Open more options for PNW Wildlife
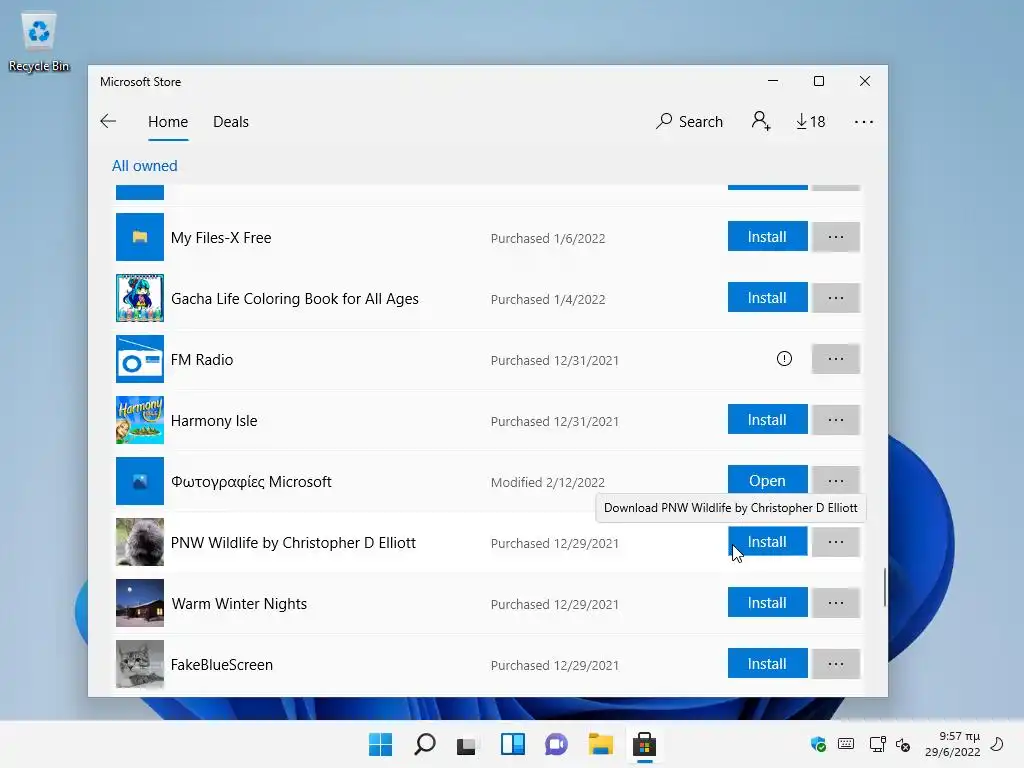This screenshot has width=1024, height=768. pos(835,542)
